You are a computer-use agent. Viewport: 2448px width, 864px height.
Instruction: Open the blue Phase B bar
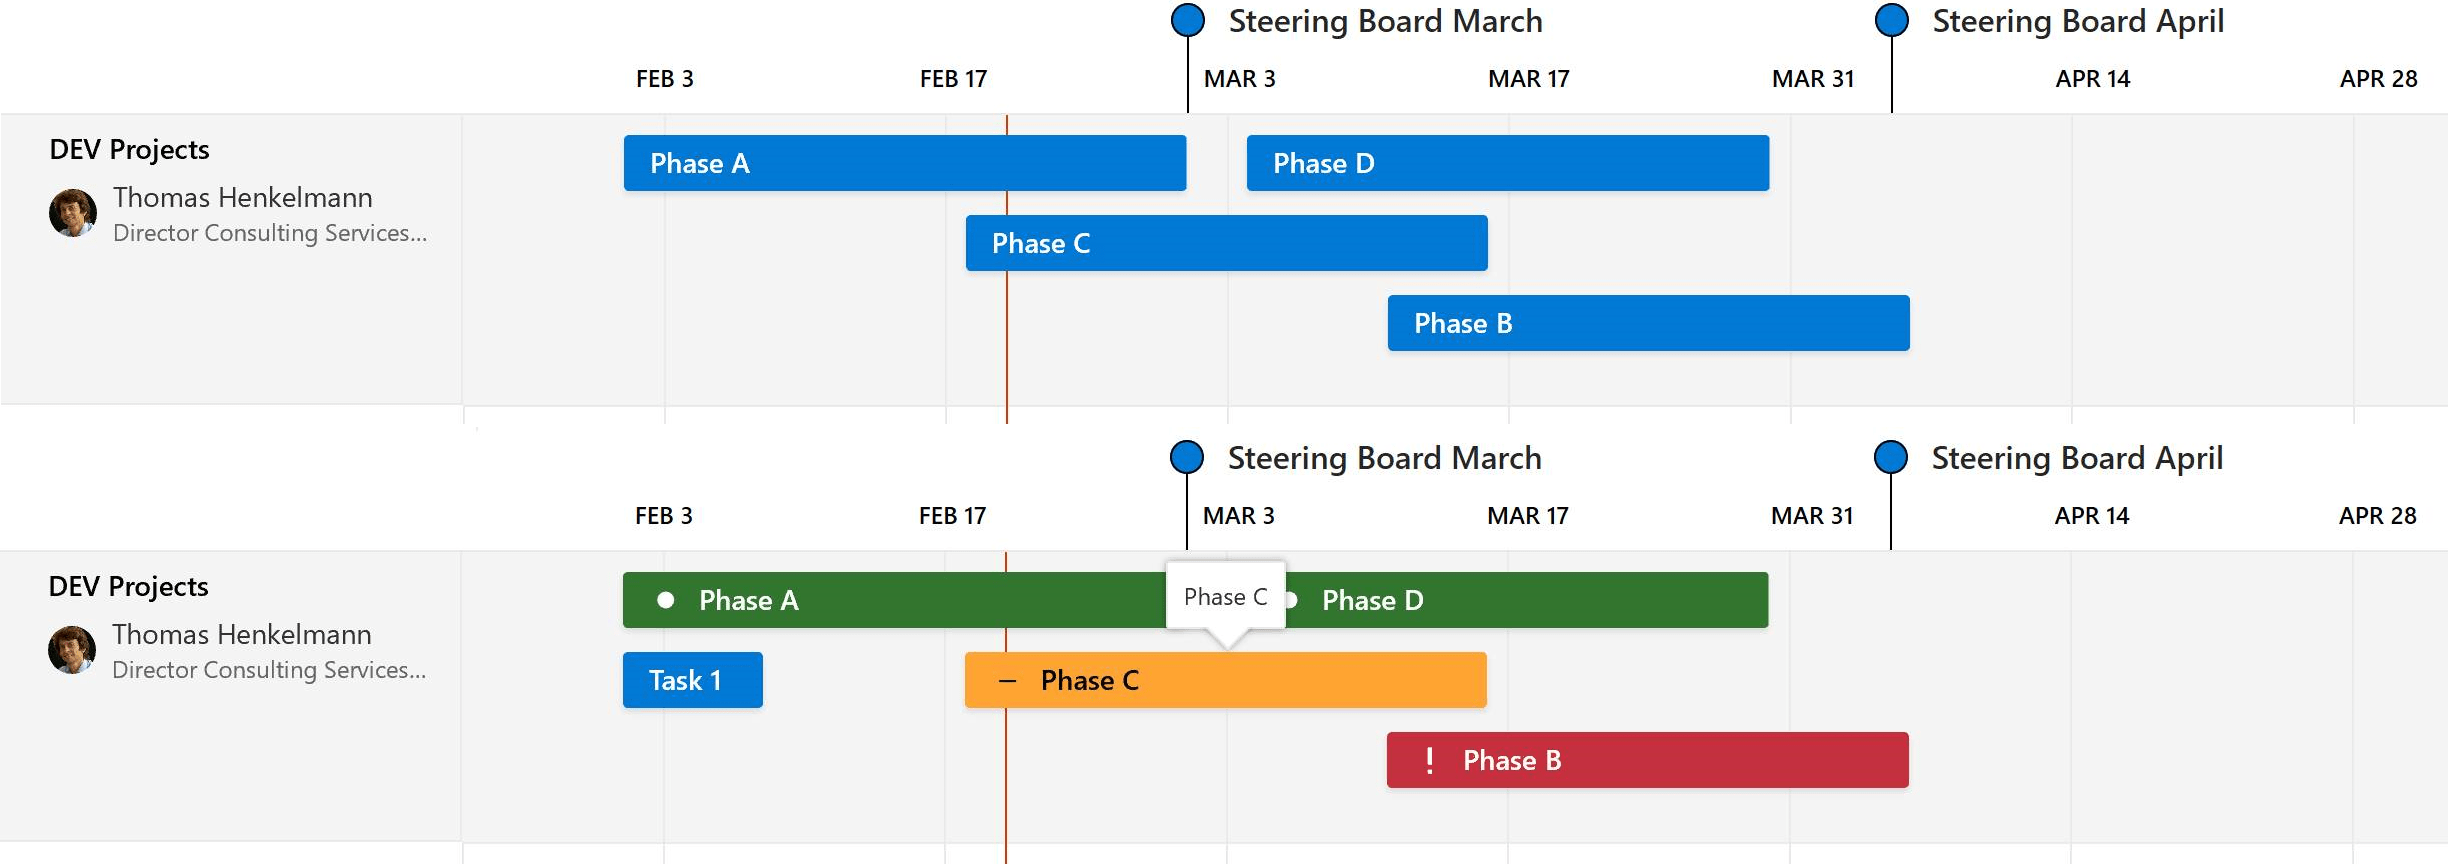(x=1648, y=323)
